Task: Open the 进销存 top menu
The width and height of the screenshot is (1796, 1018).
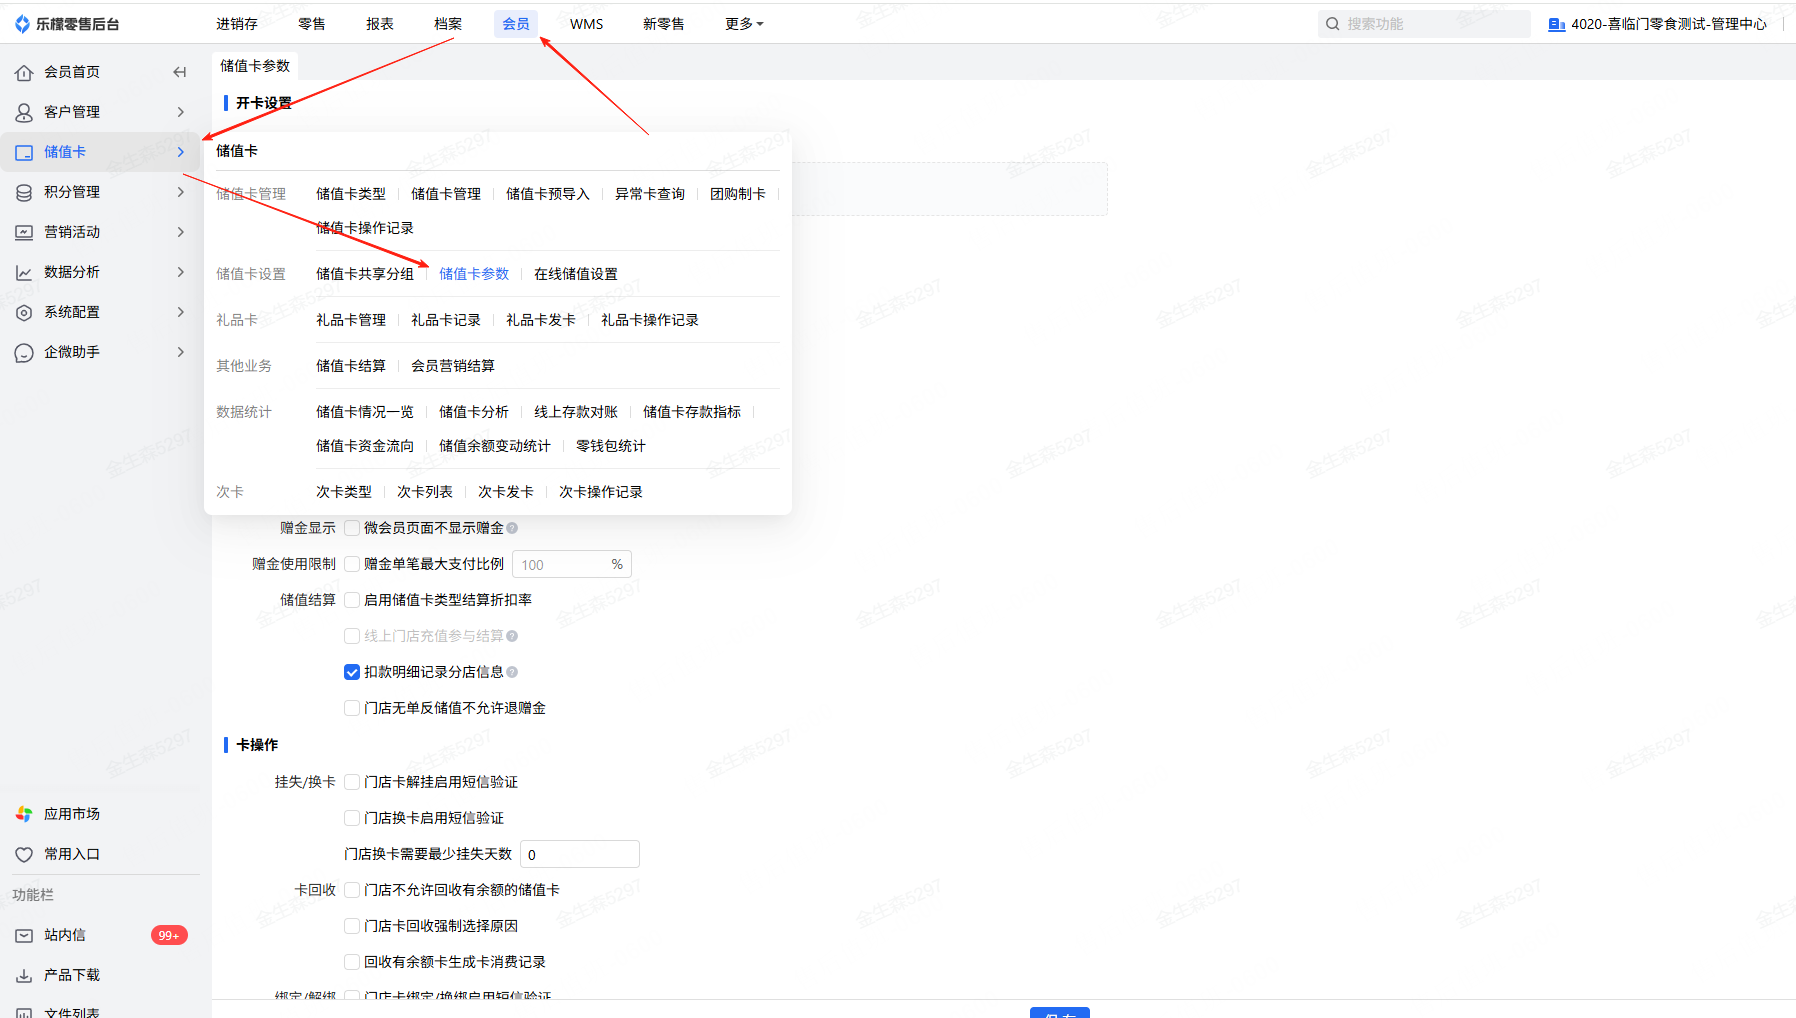Action: [237, 24]
